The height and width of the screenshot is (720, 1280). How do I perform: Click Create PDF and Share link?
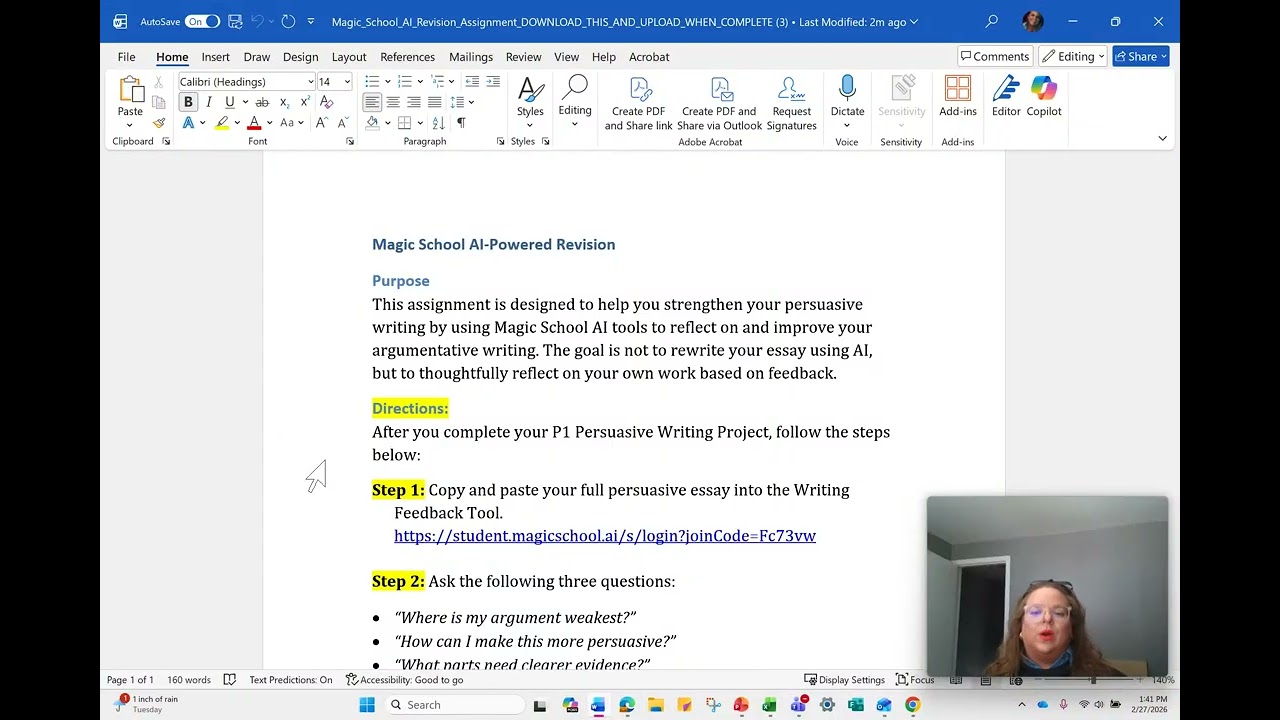638,104
